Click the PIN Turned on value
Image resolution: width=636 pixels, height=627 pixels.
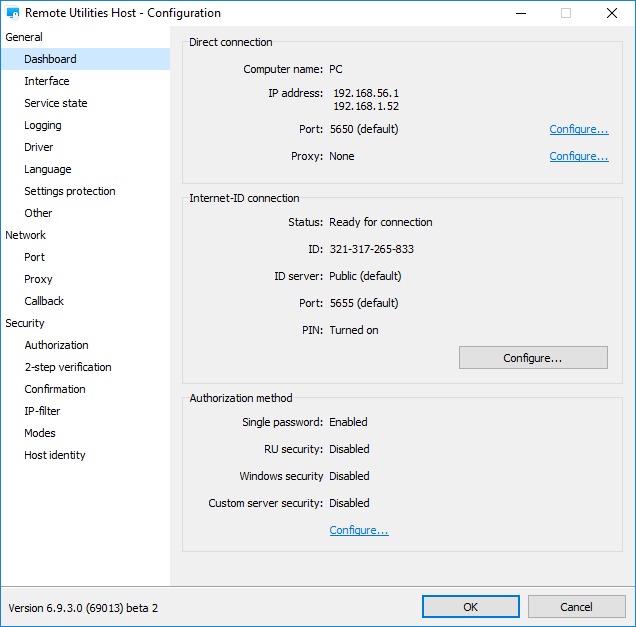354,330
